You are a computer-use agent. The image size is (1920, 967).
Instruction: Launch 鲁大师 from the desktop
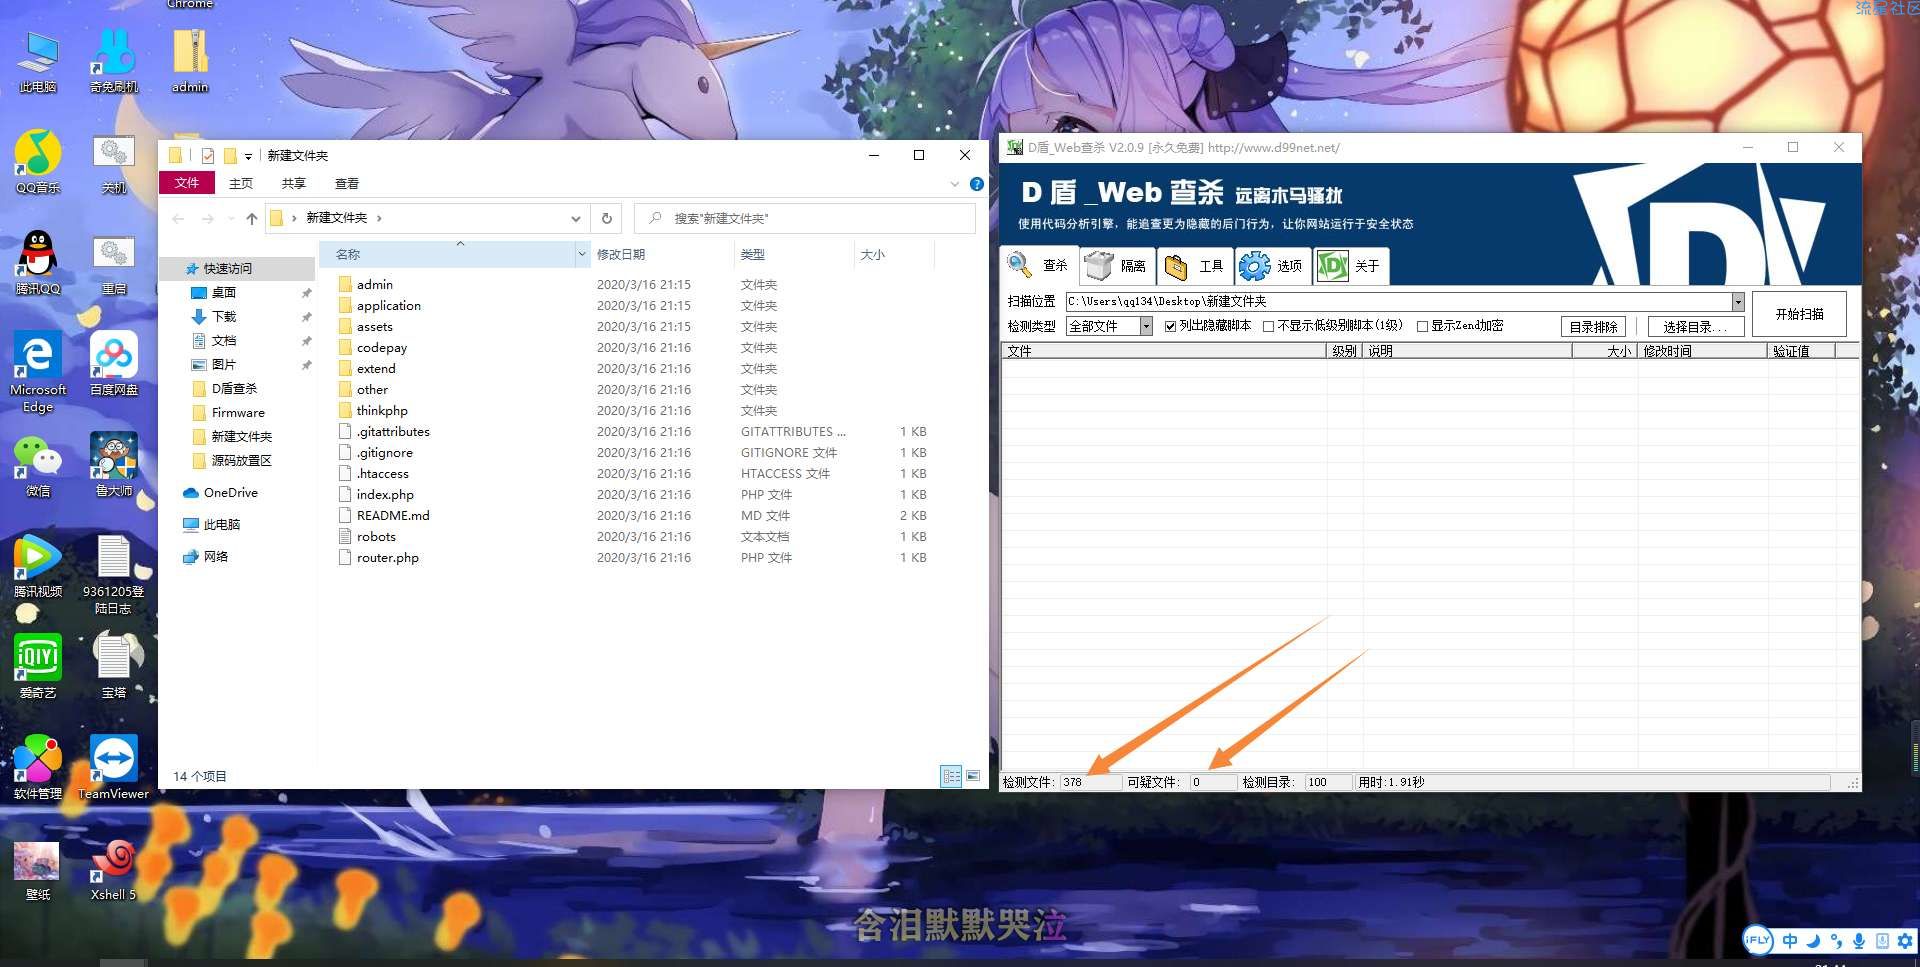point(114,465)
